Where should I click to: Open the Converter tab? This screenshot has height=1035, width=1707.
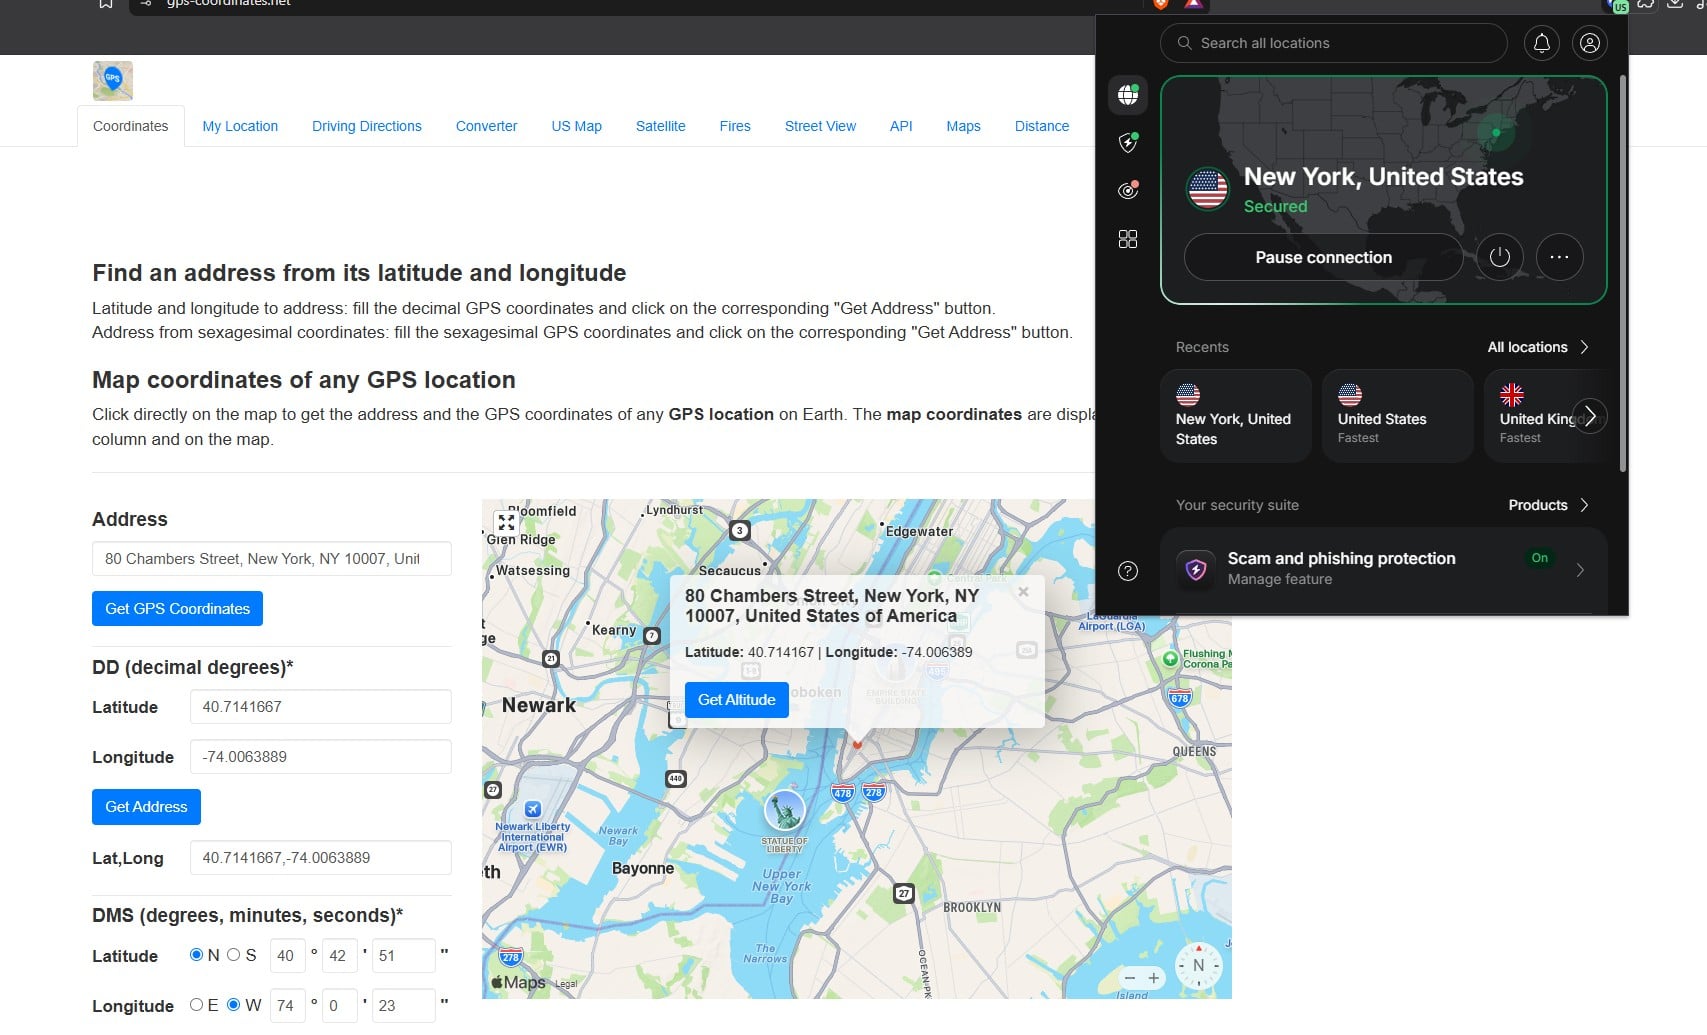click(x=486, y=126)
